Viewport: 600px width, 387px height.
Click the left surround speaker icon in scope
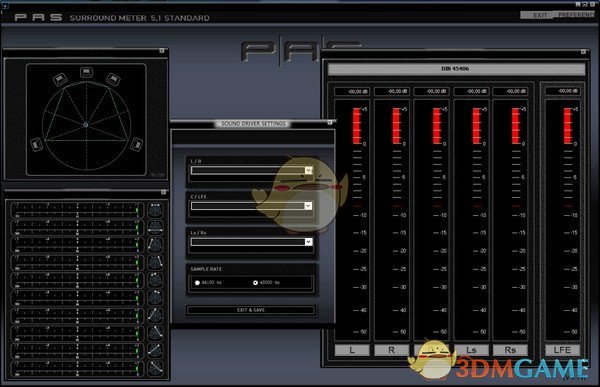tap(37, 144)
